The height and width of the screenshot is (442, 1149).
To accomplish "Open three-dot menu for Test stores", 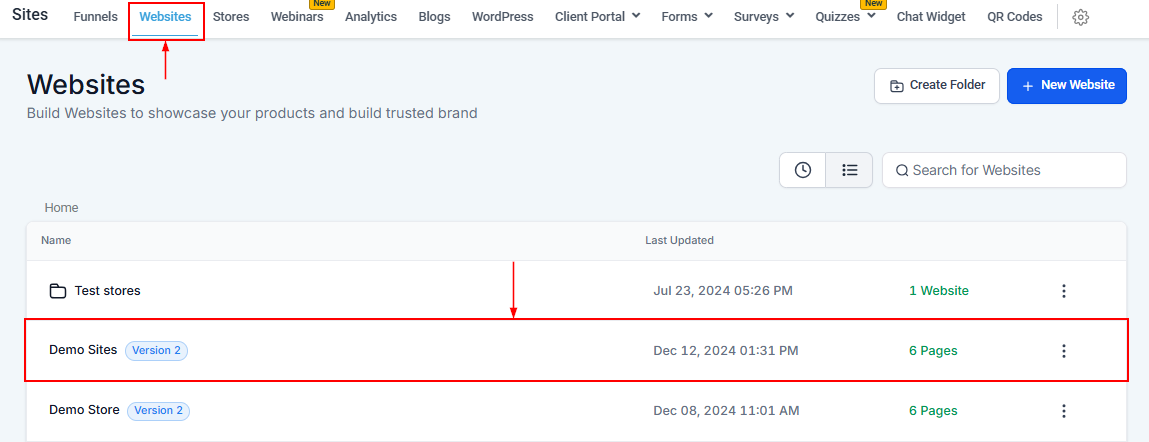I will (1063, 291).
